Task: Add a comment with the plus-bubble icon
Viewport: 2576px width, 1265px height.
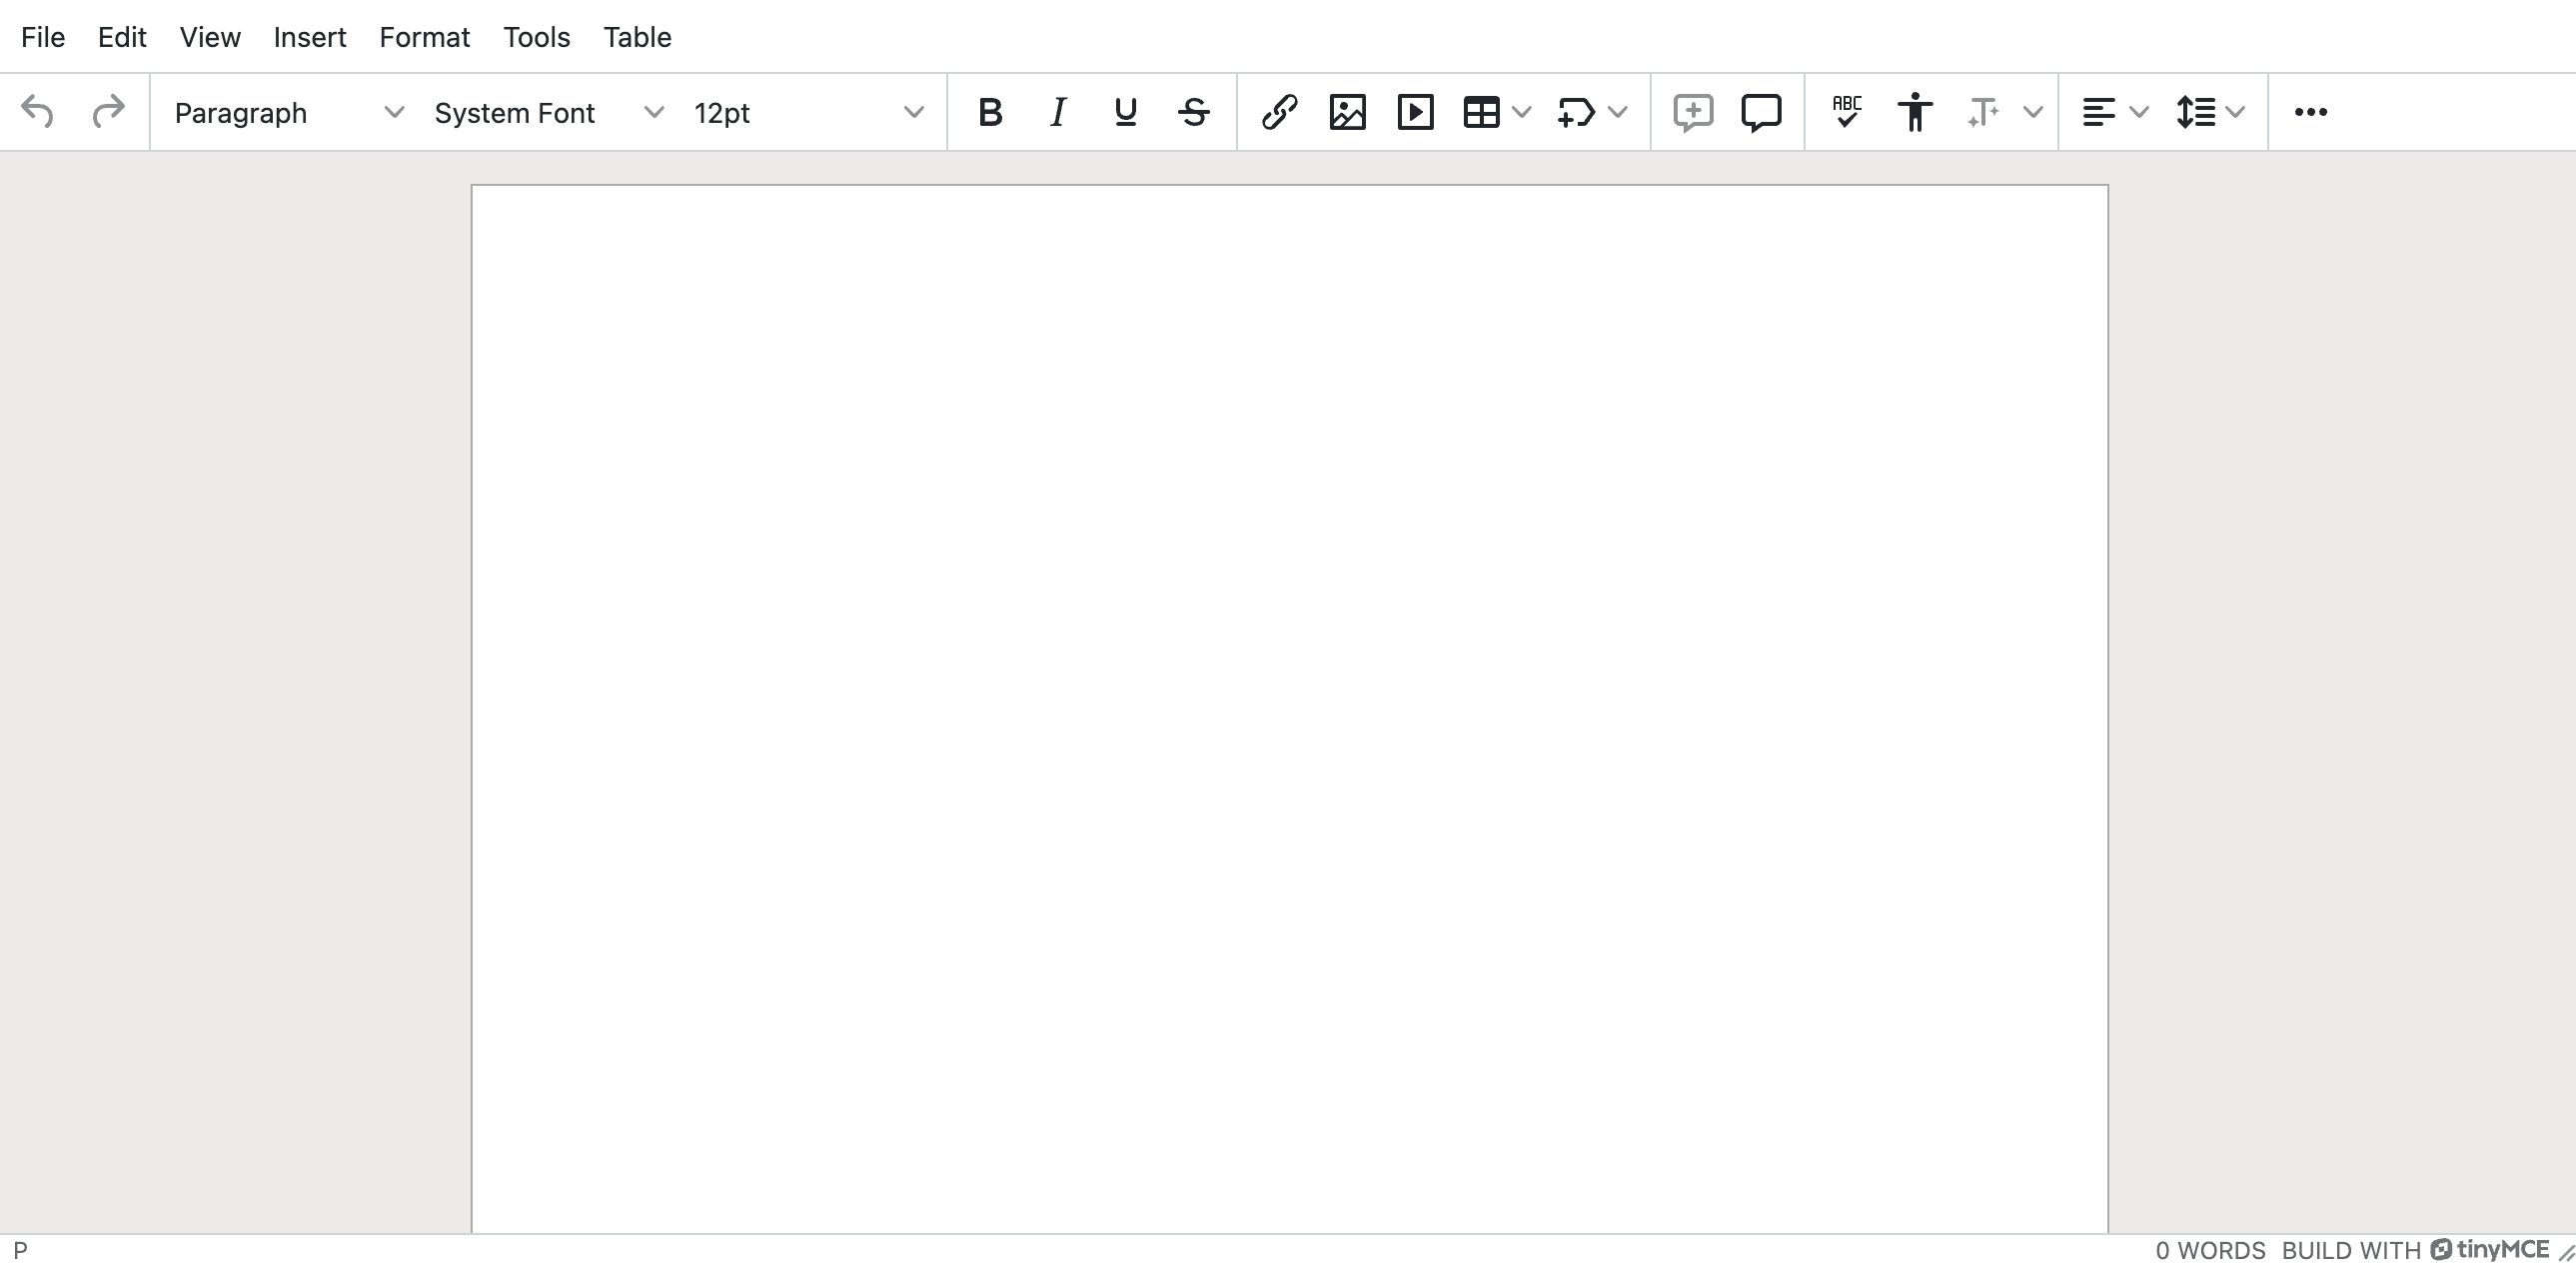Action: click(x=1694, y=112)
